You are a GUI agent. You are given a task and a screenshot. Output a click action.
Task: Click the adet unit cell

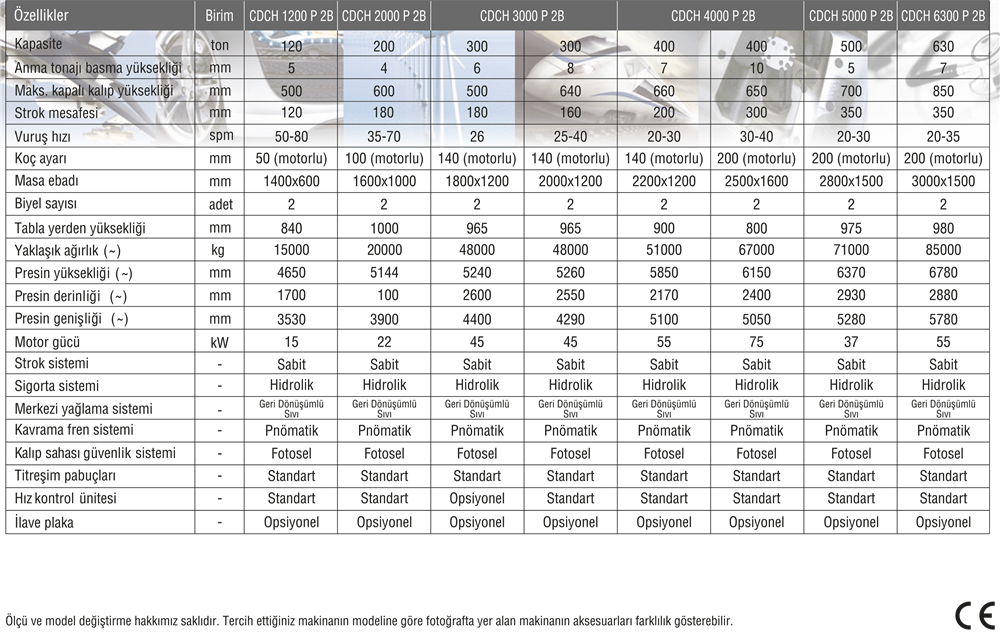tap(221, 205)
